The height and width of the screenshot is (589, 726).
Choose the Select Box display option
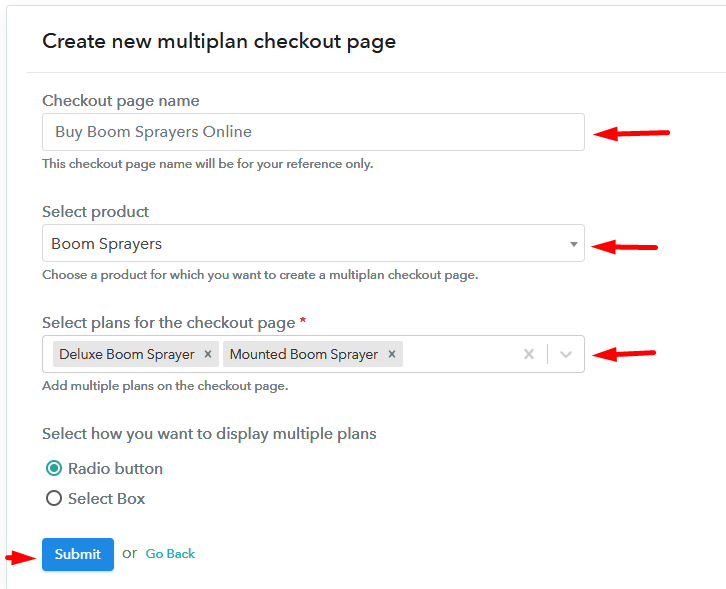[x=54, y=498]
